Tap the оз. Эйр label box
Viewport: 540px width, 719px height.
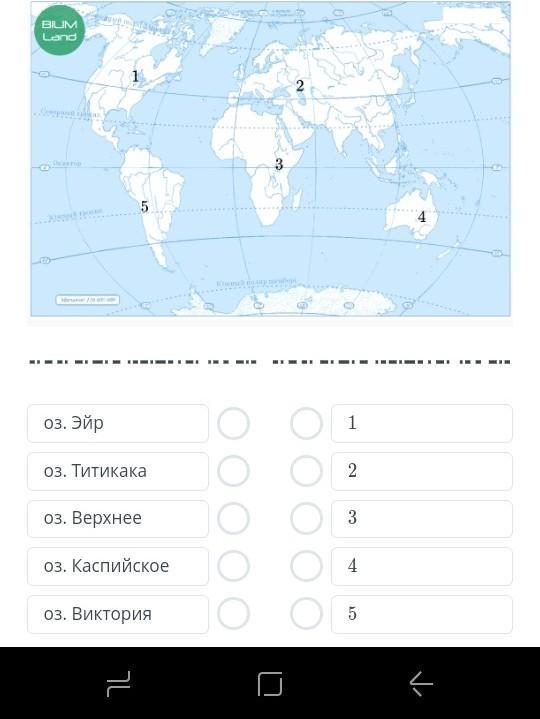(x=118, y=423)
